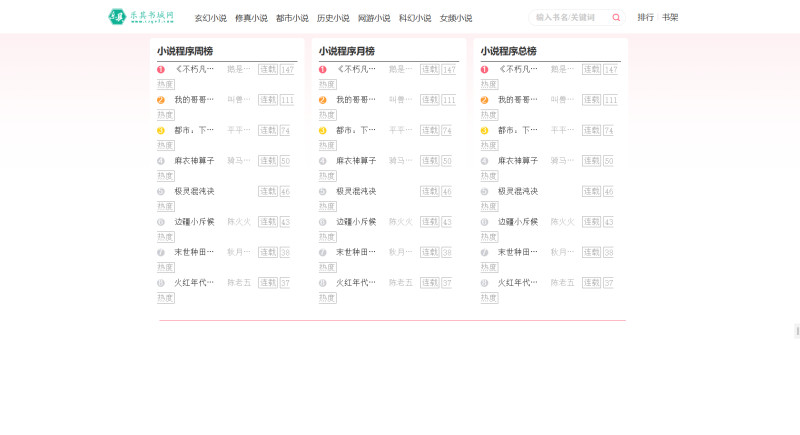Open the 排行 rankings page
Screen dimensions: 800x435
point(645,17)
